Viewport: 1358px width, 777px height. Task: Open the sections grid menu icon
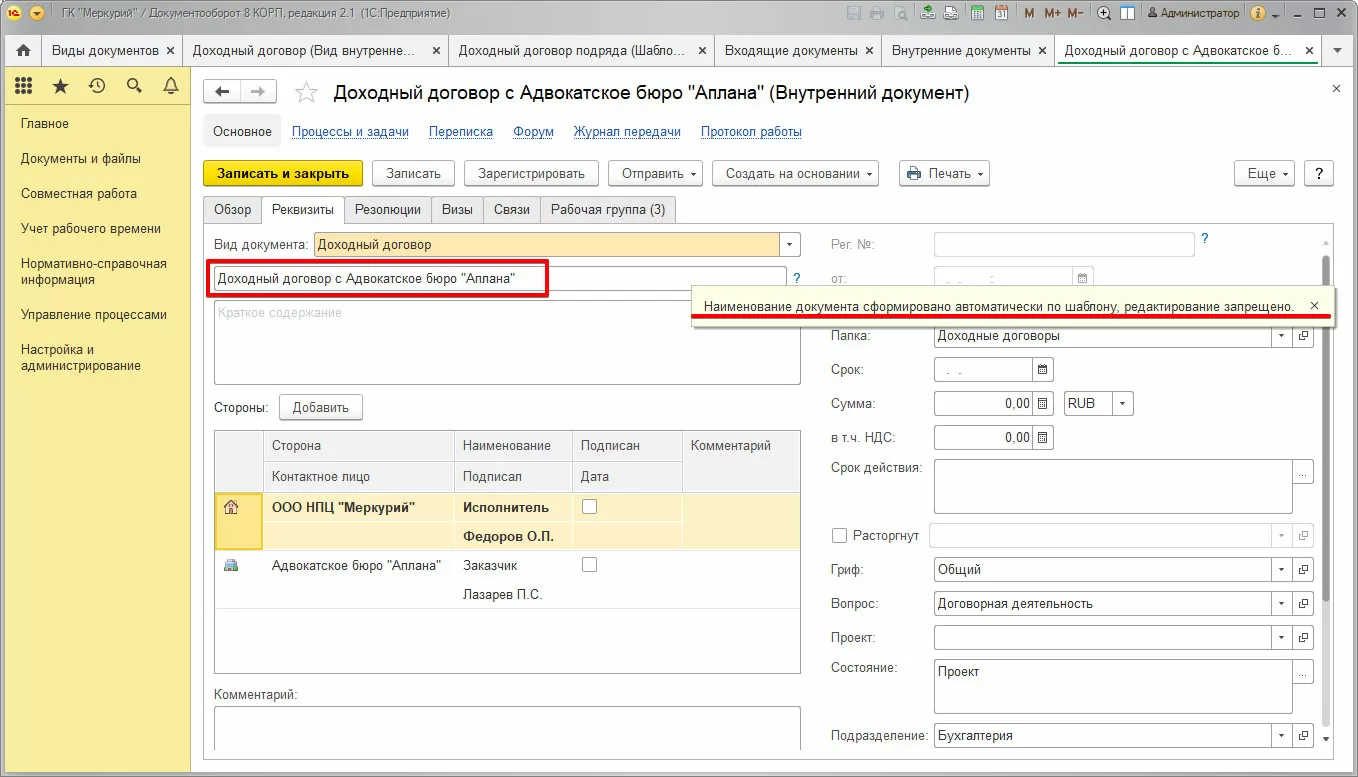tap(24, 87)
